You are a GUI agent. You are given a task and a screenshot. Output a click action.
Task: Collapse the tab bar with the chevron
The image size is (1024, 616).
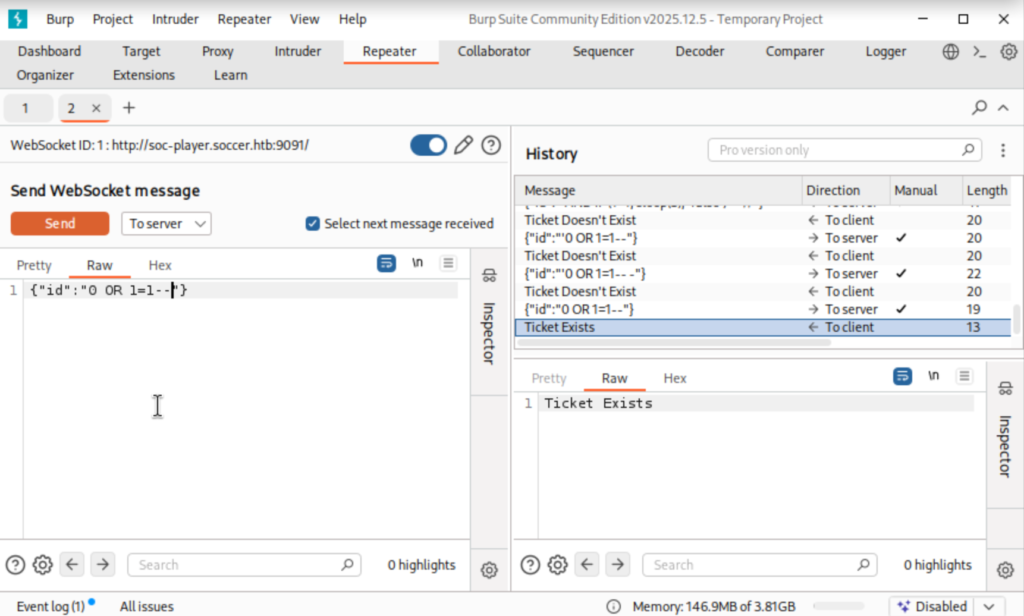point(1003,107)
